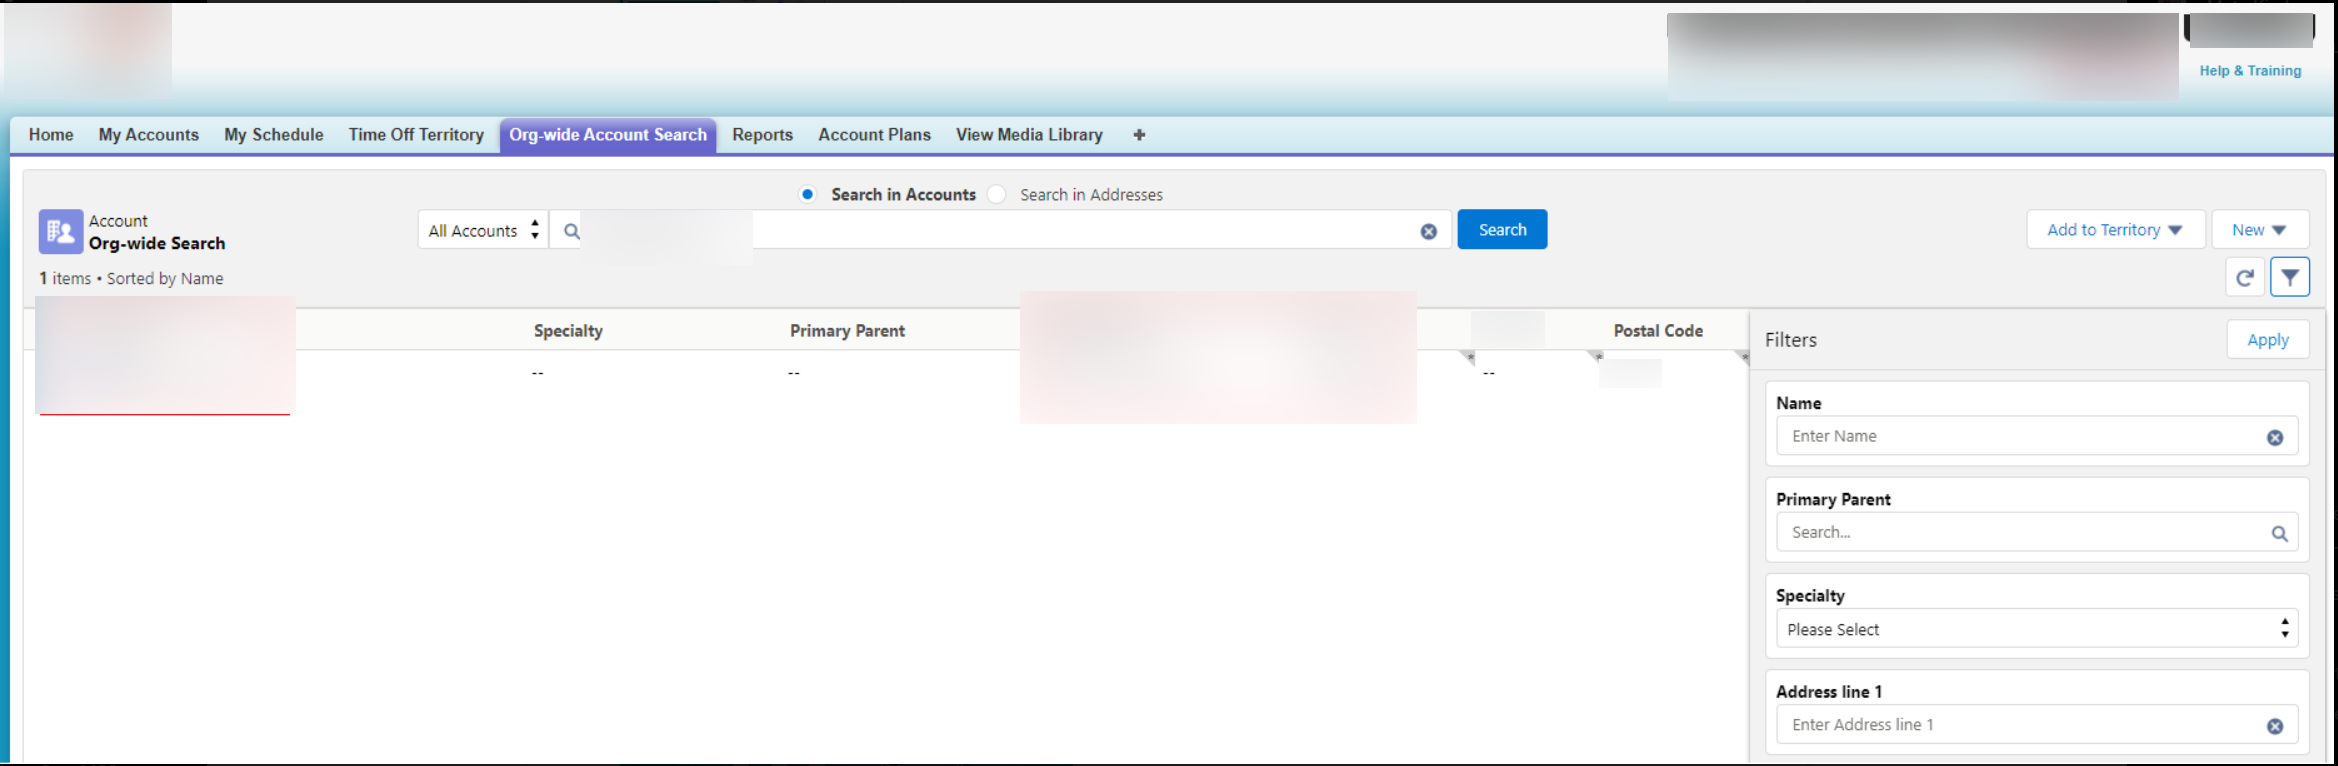Apply the selected filters
The height and width of the screenshot is (766, 2338).
2267,340
